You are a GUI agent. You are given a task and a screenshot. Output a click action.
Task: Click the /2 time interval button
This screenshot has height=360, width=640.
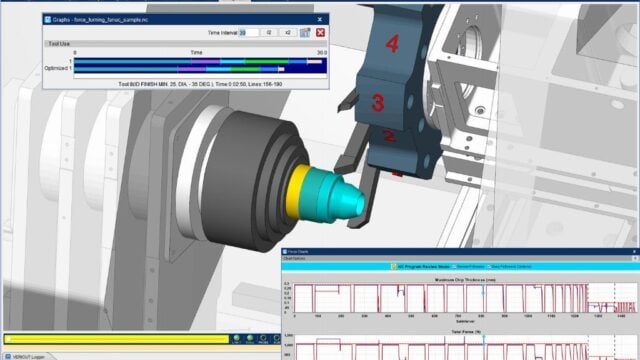(269, 33)
